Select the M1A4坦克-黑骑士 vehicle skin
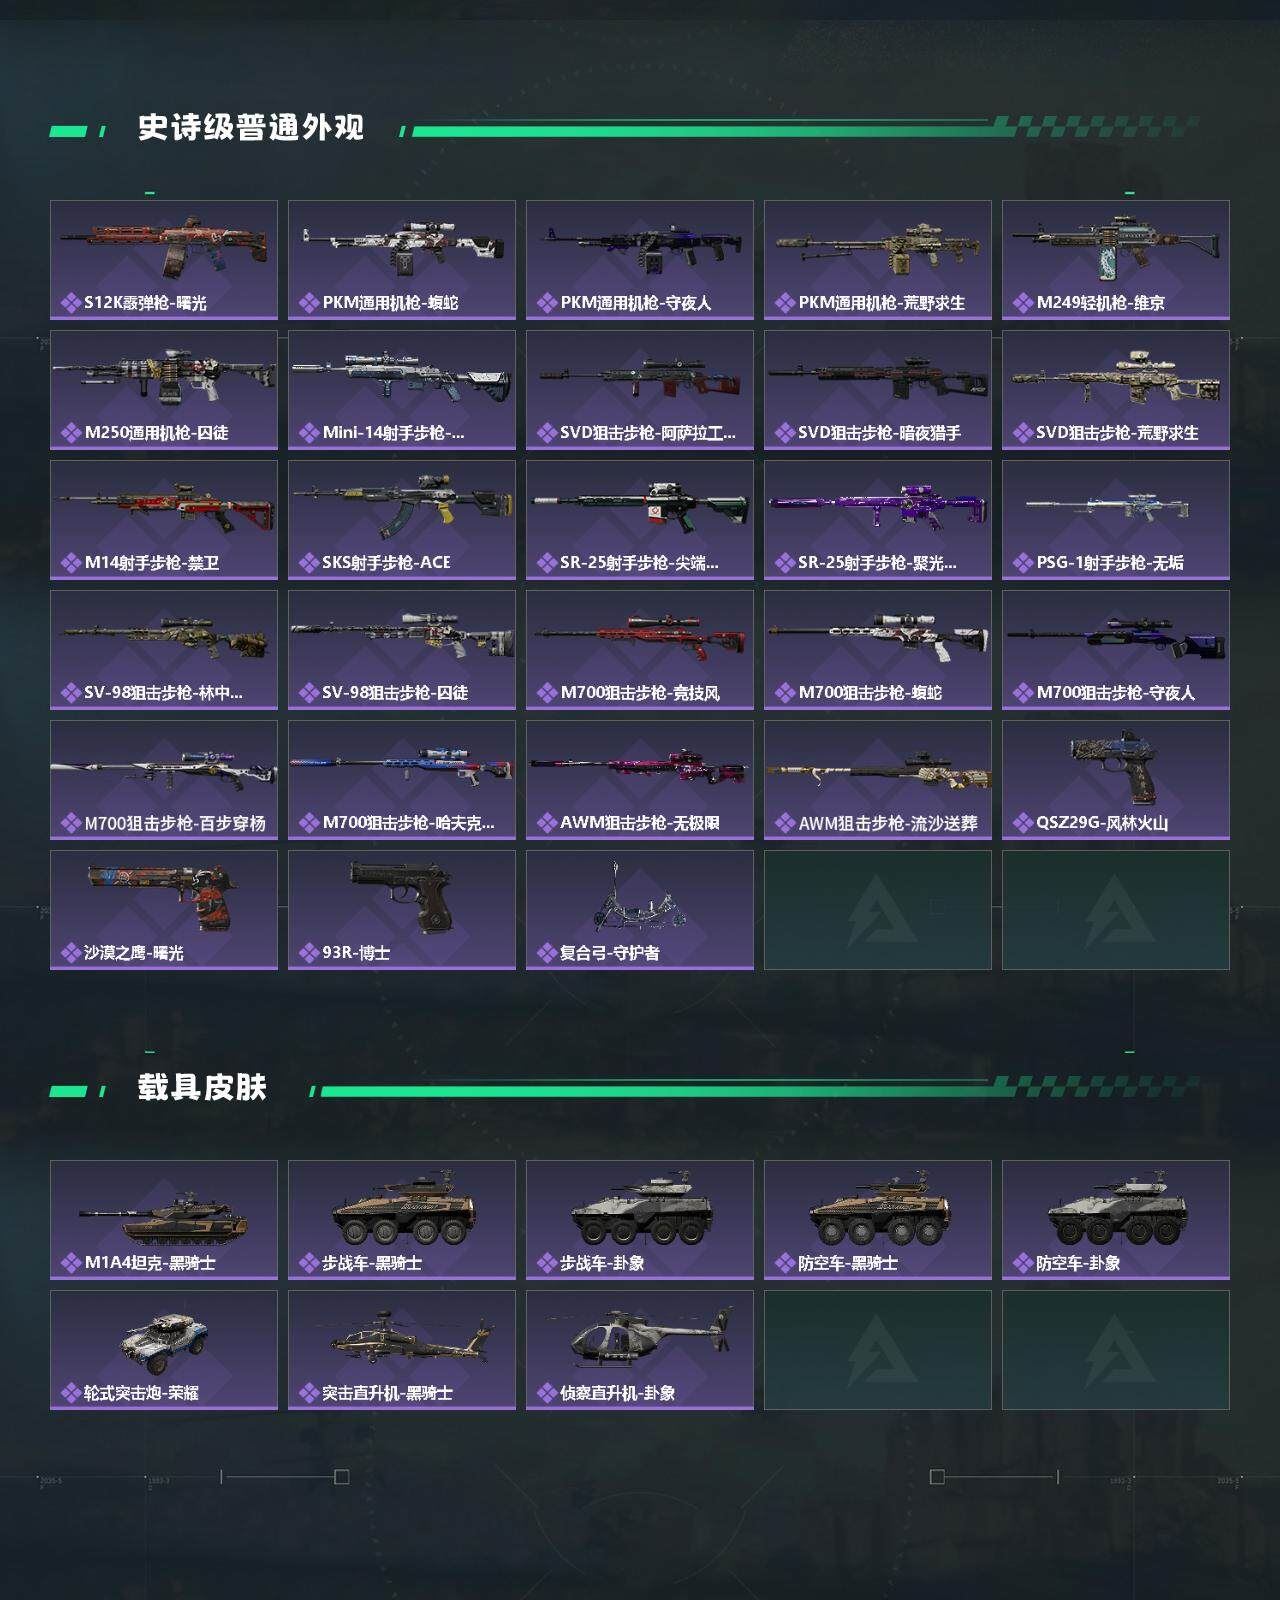 pyautogui.click(x=164, y=1220)
